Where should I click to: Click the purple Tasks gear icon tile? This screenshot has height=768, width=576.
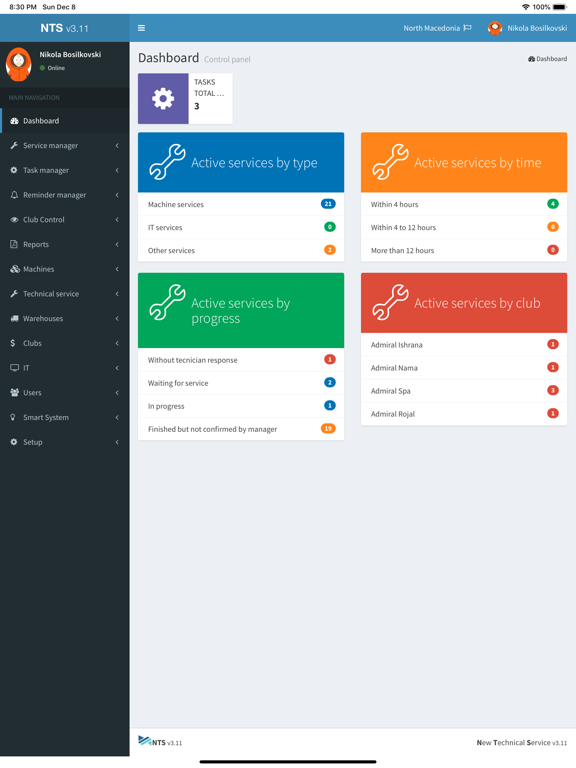(x=163, y=98)
